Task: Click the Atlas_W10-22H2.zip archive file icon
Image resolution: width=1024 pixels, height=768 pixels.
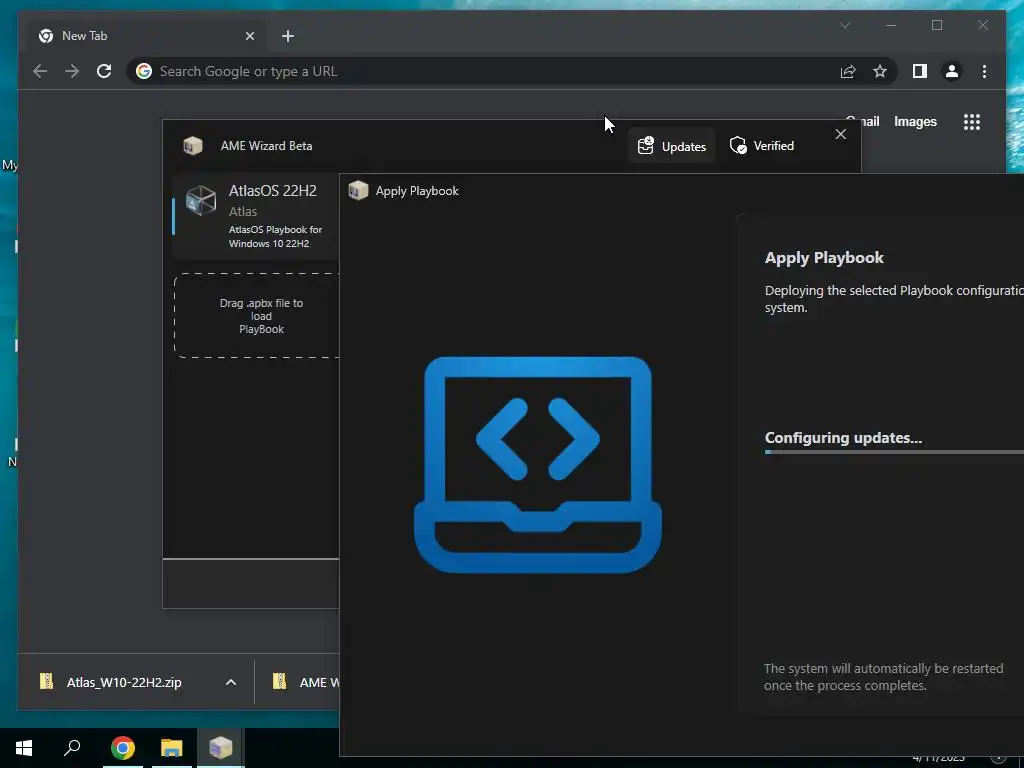Action: 46,682
